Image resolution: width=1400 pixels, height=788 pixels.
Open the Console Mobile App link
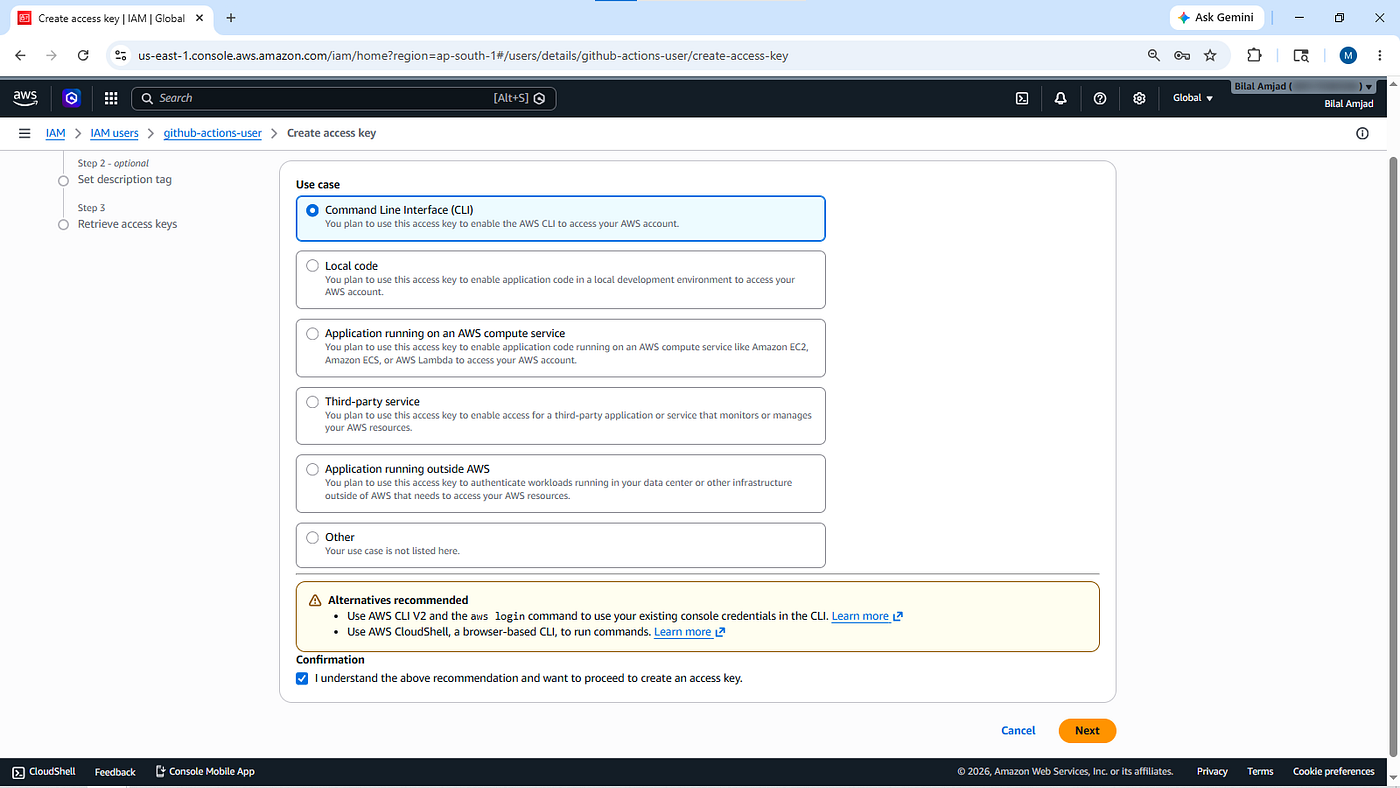(x=205, y=772)
